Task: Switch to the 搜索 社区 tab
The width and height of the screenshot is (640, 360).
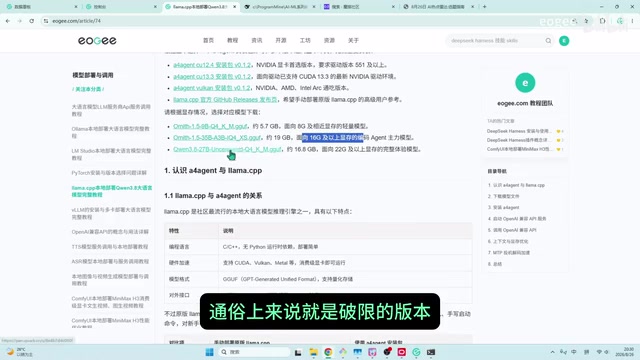Action: [x=359, y=7]
